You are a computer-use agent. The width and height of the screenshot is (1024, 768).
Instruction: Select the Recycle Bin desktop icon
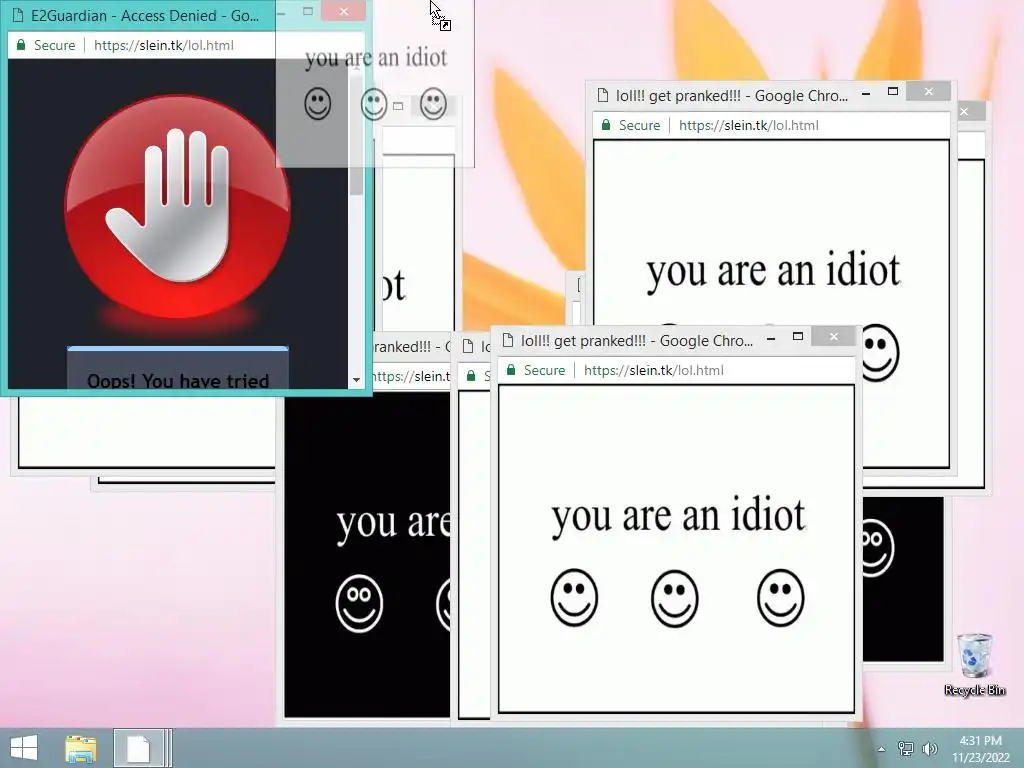point(974,664)
